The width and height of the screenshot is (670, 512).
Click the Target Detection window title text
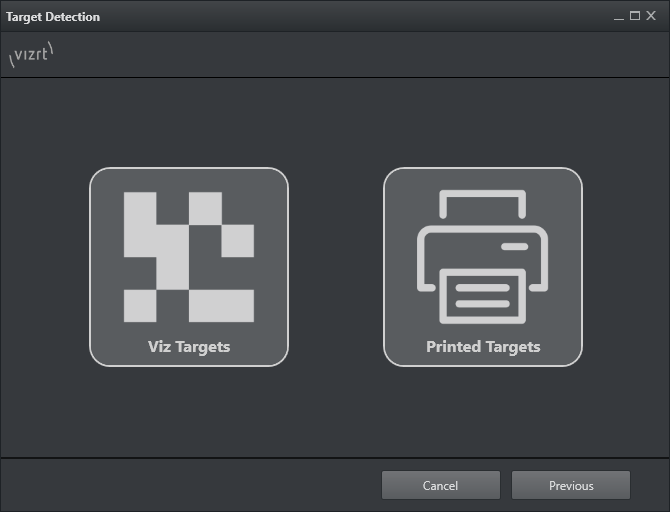pyautogui.click(x=53, y=17)
